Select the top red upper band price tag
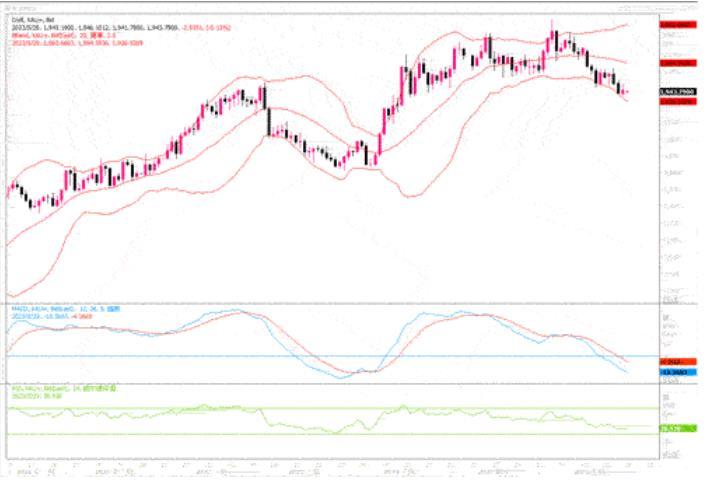The height and width of the screenshot is (481, 707). click(x=677, y=24)
